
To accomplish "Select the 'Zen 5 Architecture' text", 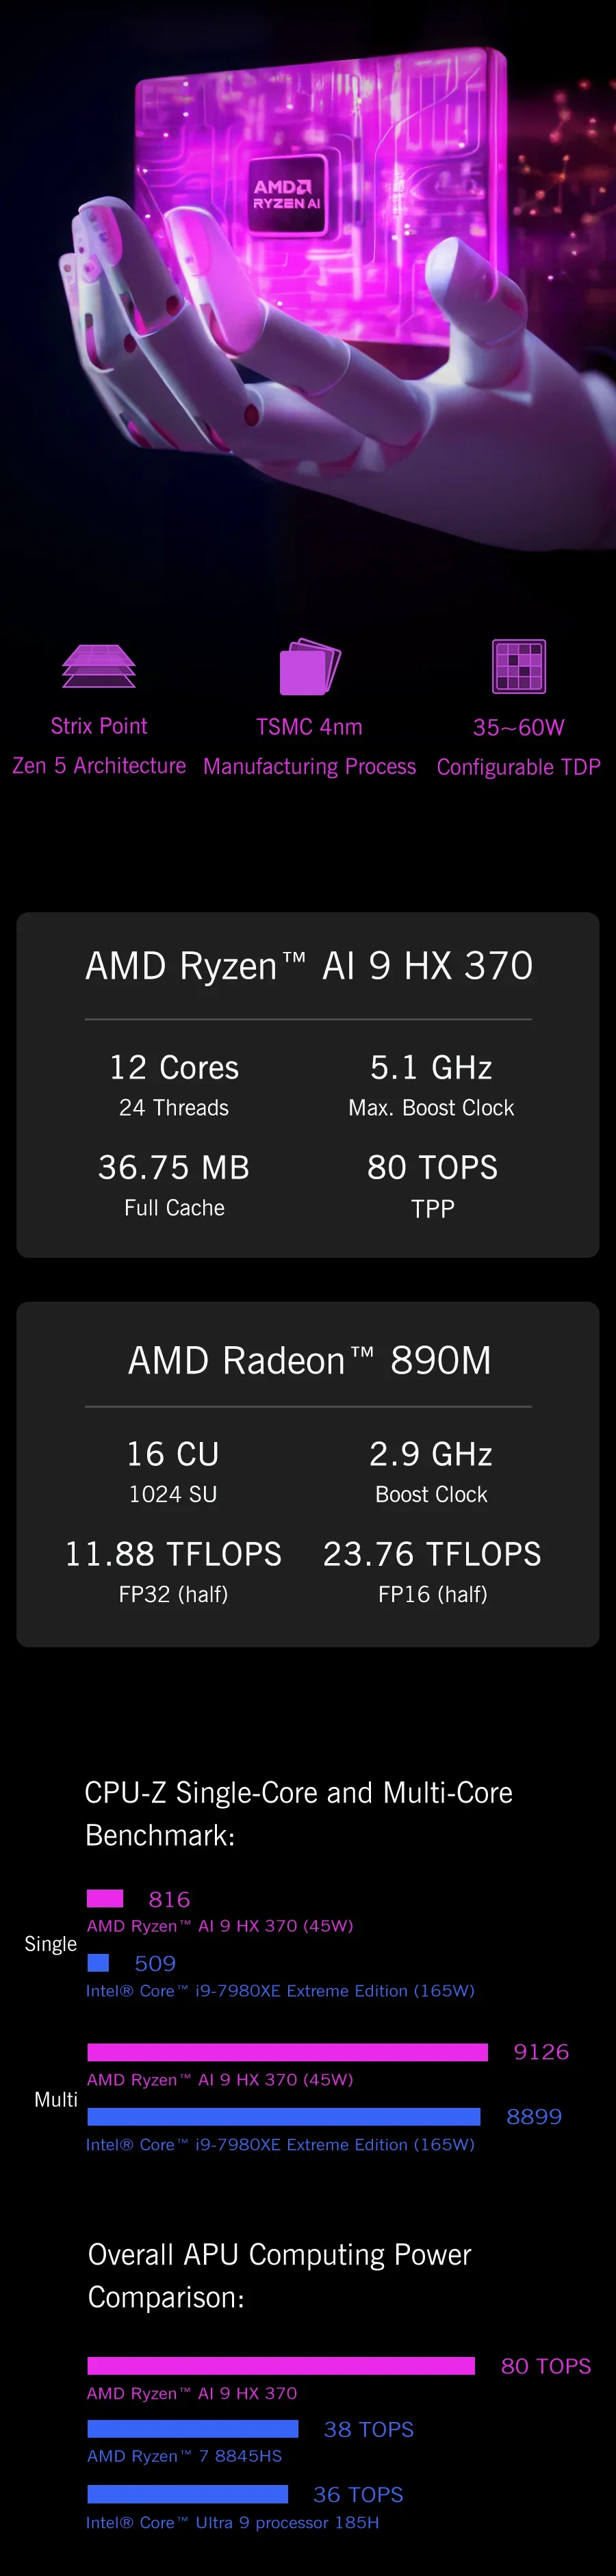I will pos(99,766).
